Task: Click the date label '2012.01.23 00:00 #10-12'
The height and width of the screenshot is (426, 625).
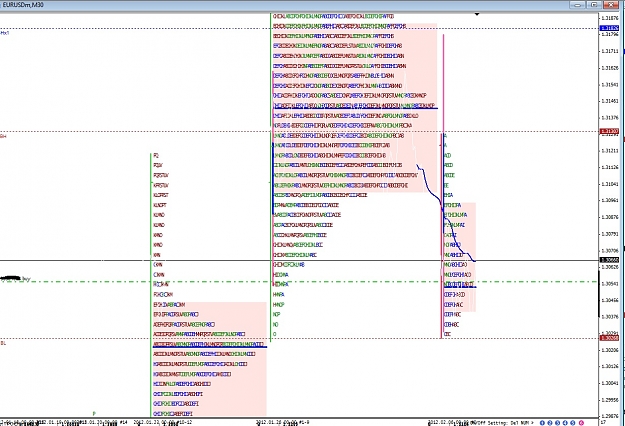Action: [x=163, y=422]
